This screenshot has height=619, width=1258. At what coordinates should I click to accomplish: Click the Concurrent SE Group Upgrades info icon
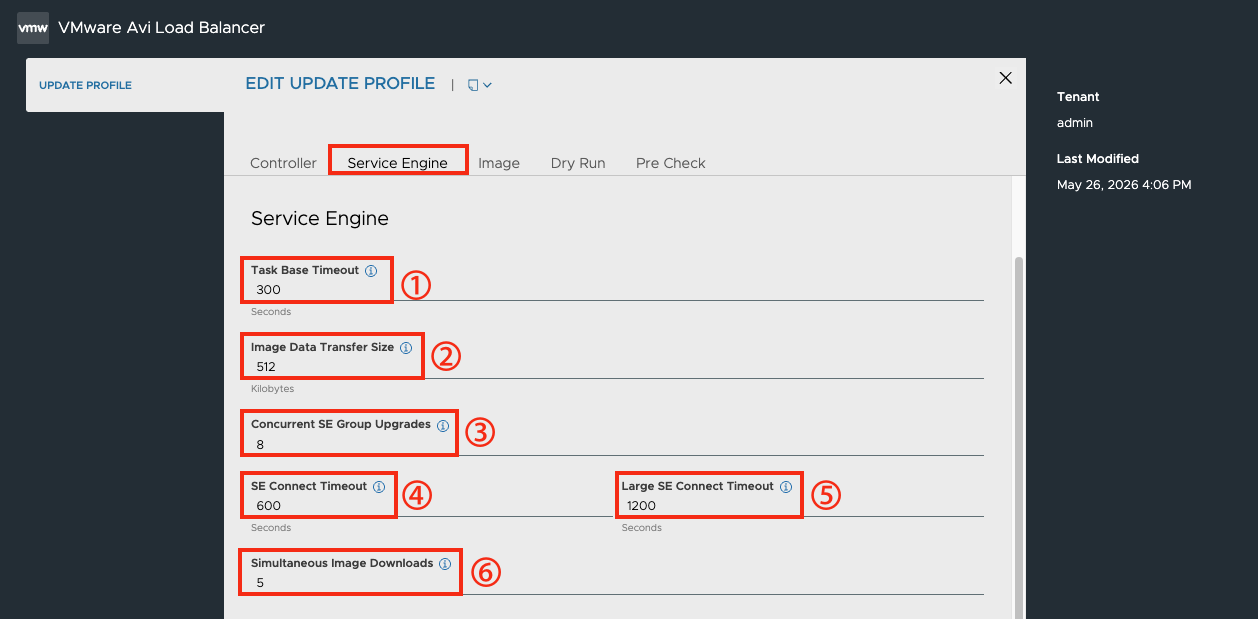point(443,425)
